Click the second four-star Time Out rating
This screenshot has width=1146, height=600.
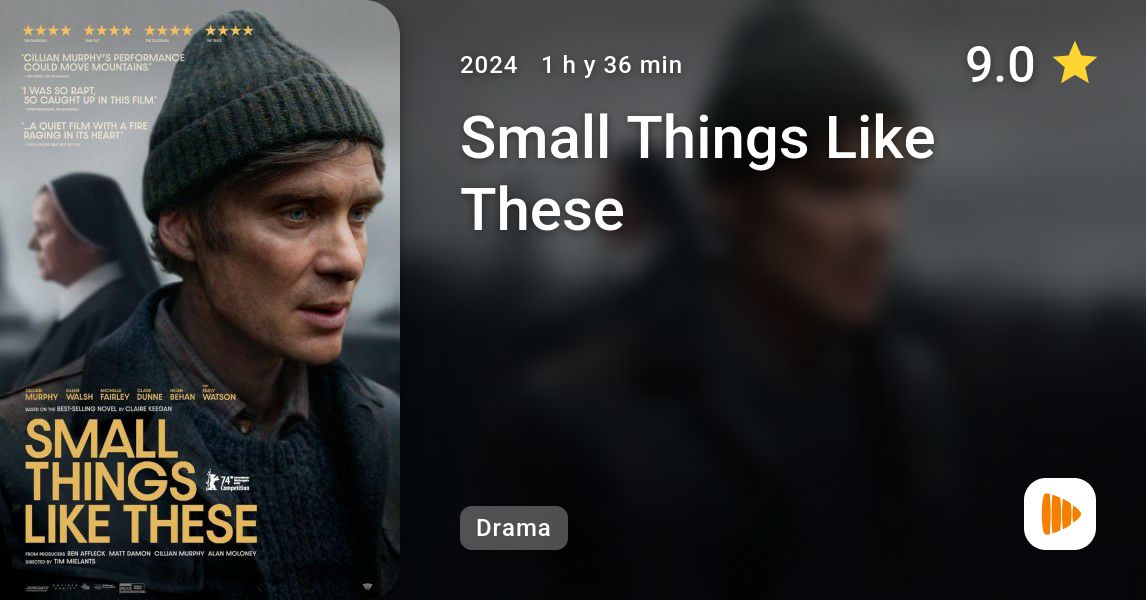tap(107, 31)
